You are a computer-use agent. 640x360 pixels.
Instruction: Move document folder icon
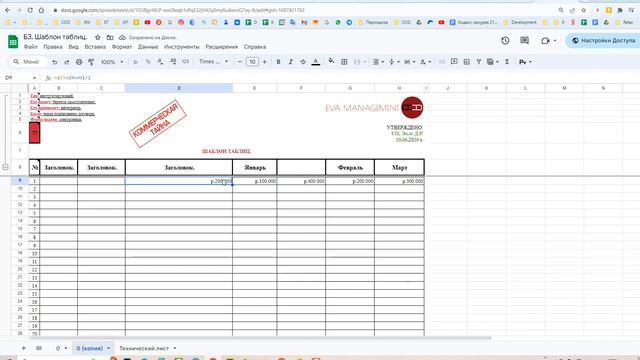pyautogui.click(x=110, y=38)
